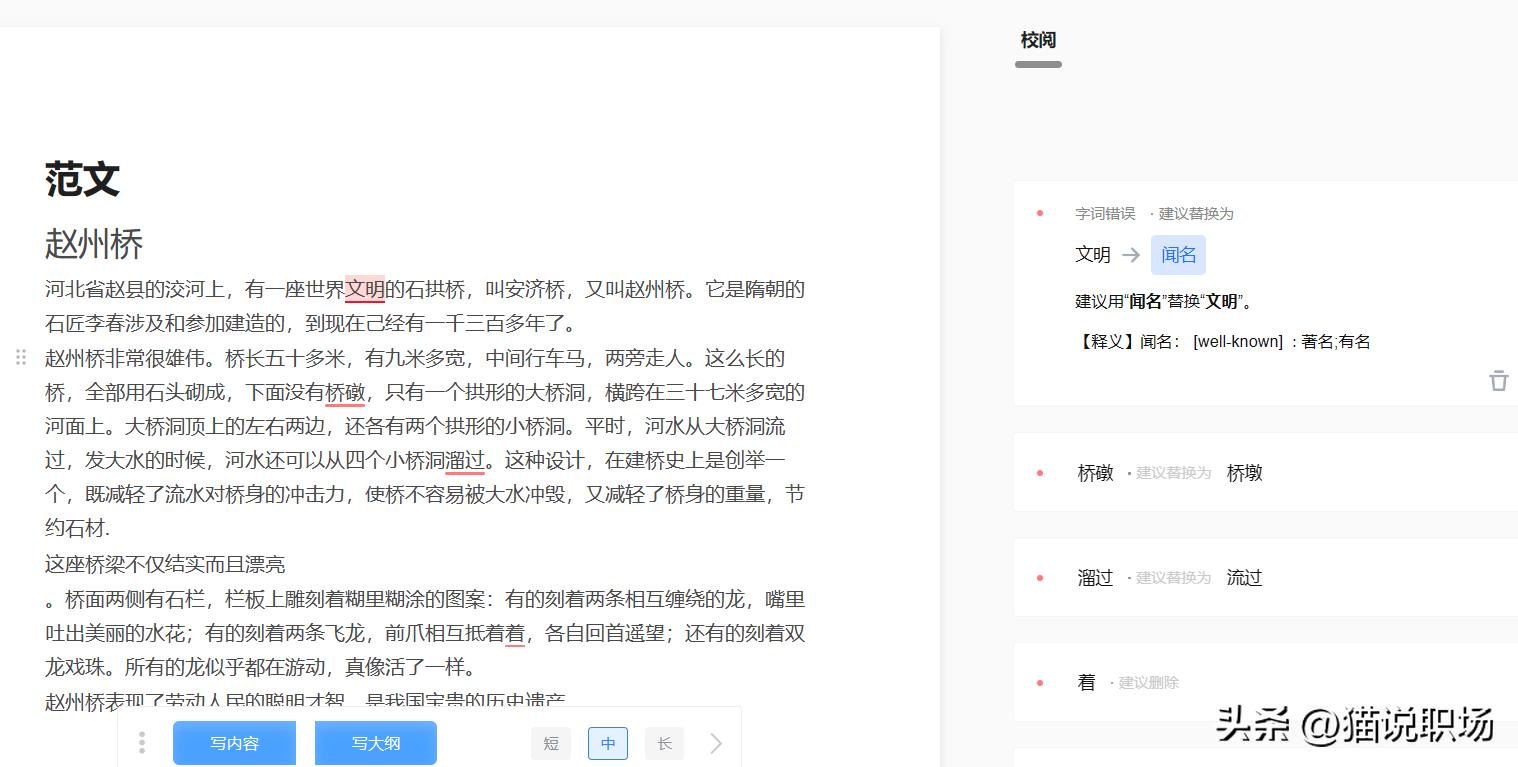1518x767 pixels.
Task: Switch to the 校阅 tab
Action: (x=1037, y=40)
